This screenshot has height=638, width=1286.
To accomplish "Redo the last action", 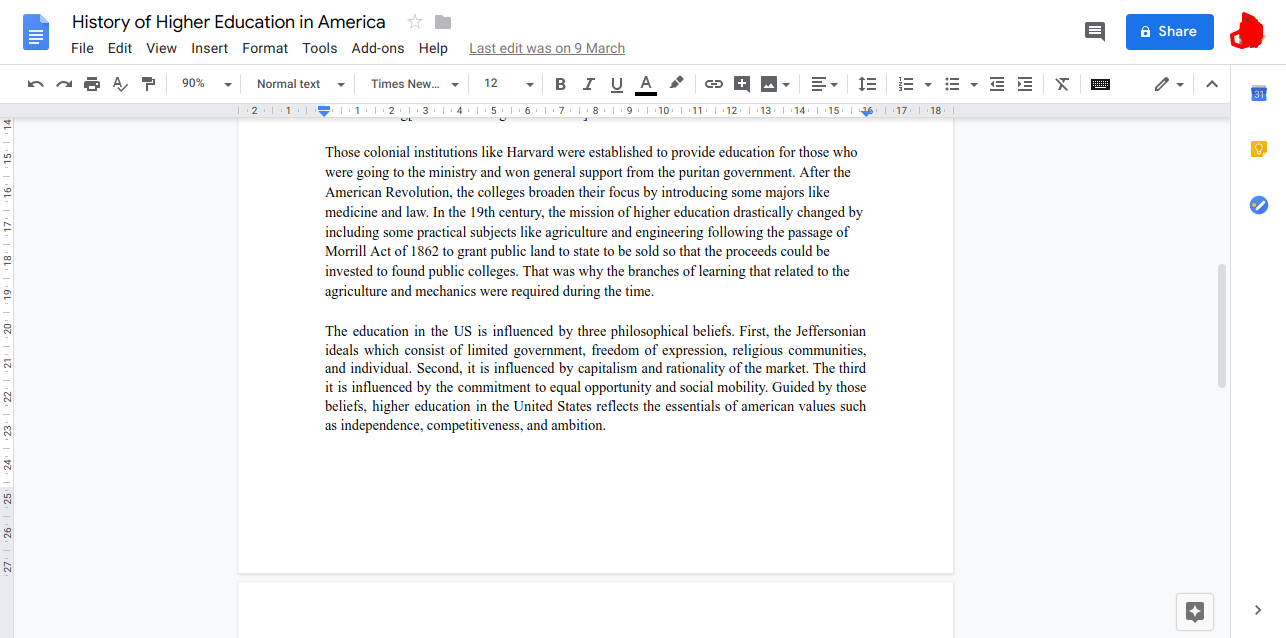I will pyautogui.click(x=64, y=84).
